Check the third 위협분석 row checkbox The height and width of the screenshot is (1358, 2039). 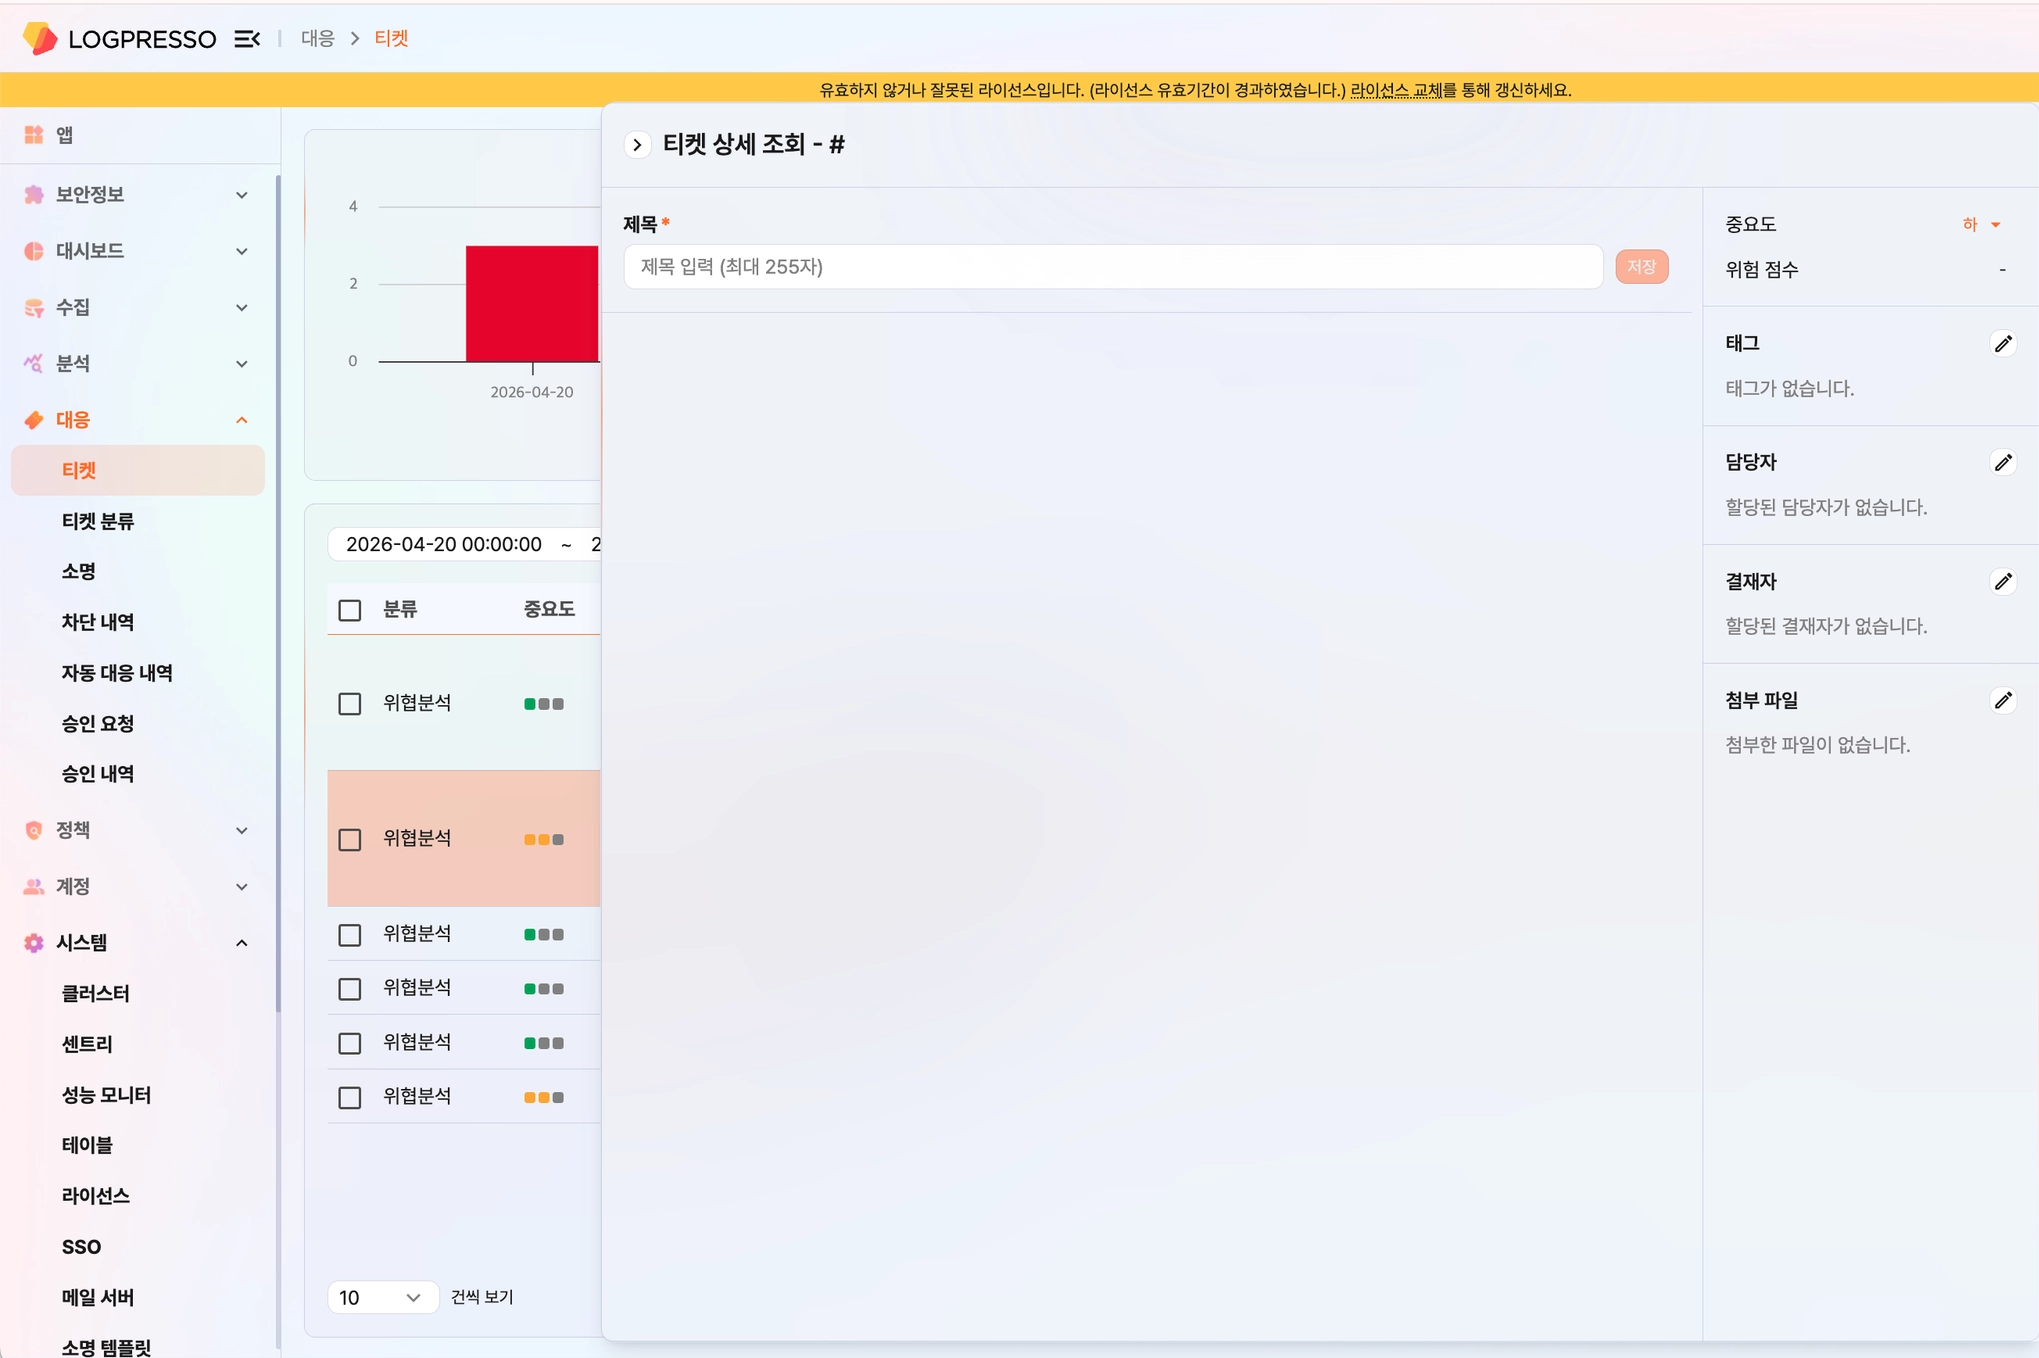tap(350, 935)
